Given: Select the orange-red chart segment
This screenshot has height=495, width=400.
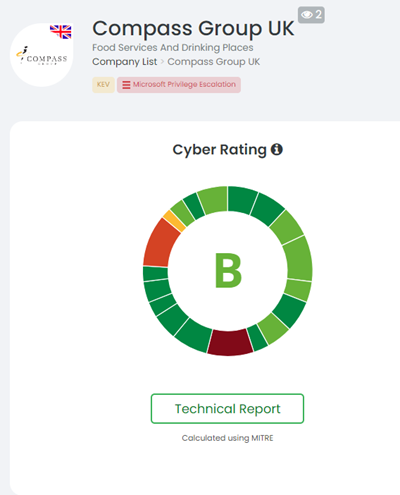Looking at the screenshot, I should [161, 245].
